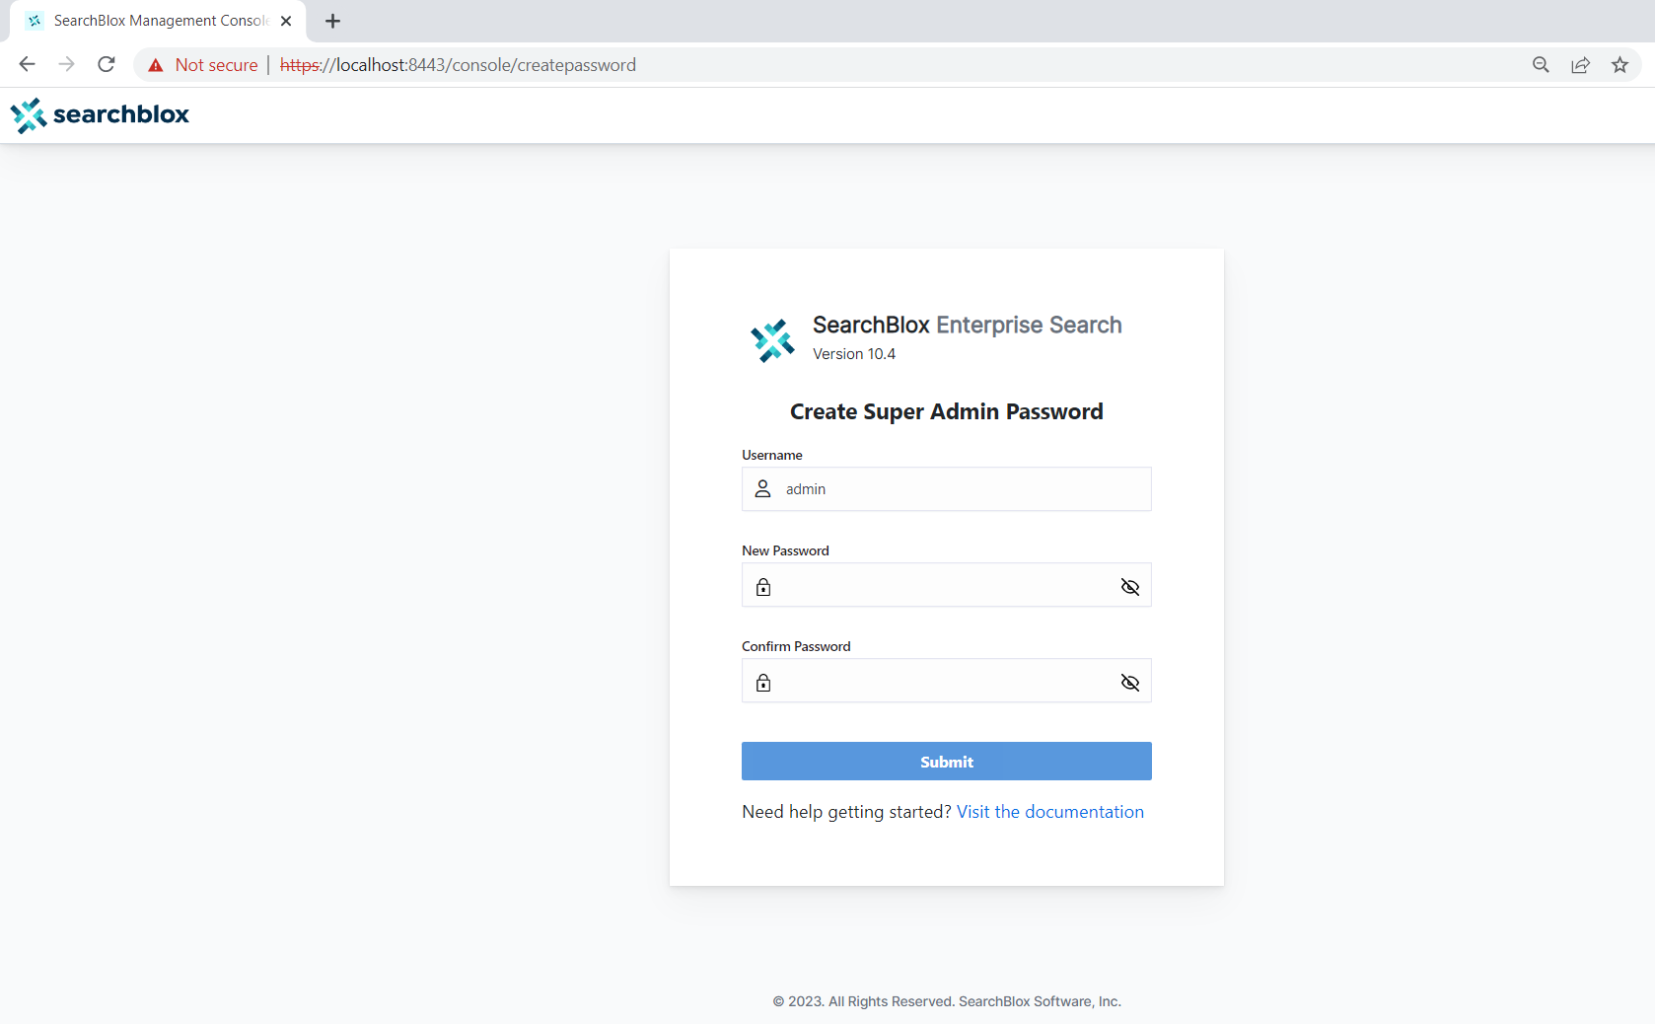Select the SearchBlox Management Console tab
The width and height of the screenshot is (1655, 1024).
[158, 21]
